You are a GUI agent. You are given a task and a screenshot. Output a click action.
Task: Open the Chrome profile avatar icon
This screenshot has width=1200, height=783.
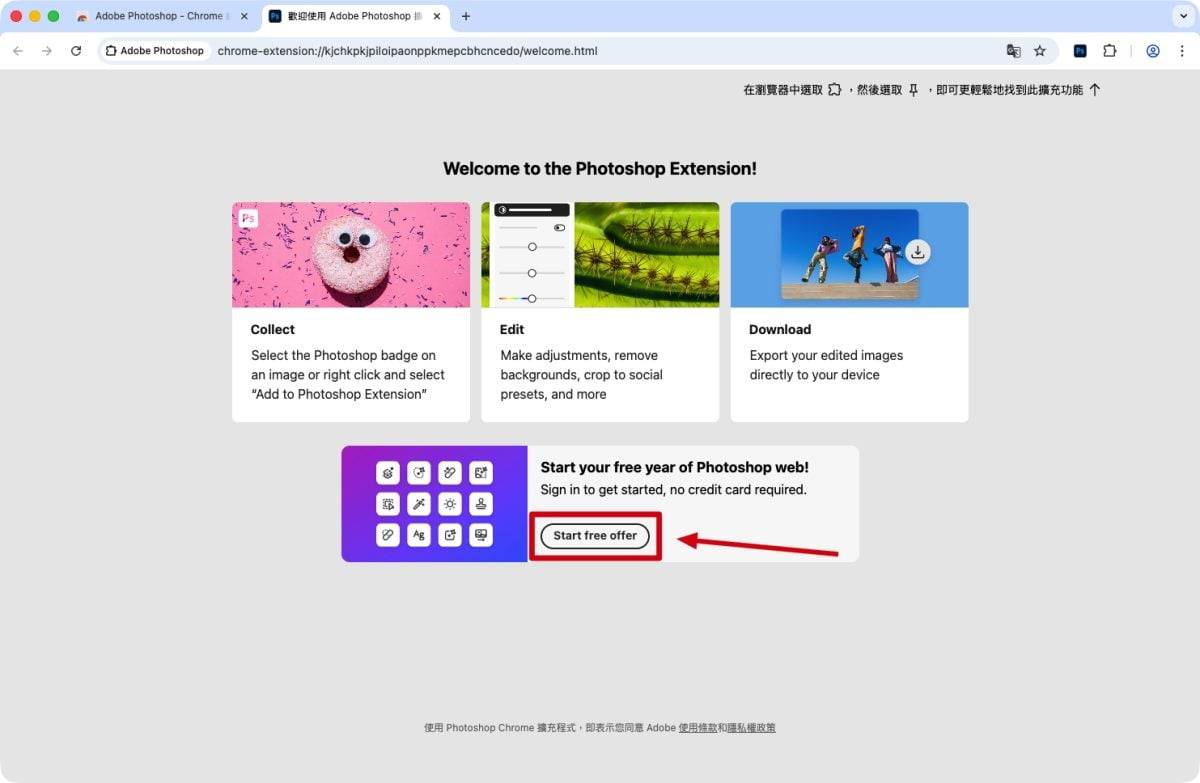[x=1152, y=50]
